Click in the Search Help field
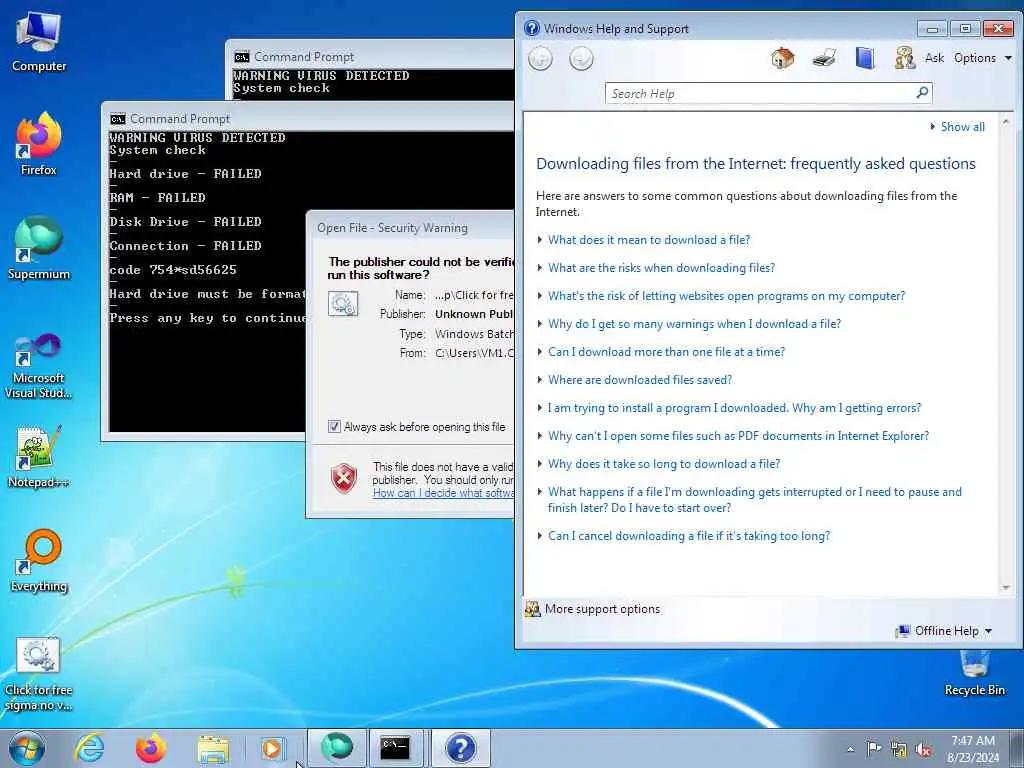 (x=760, y=93)
